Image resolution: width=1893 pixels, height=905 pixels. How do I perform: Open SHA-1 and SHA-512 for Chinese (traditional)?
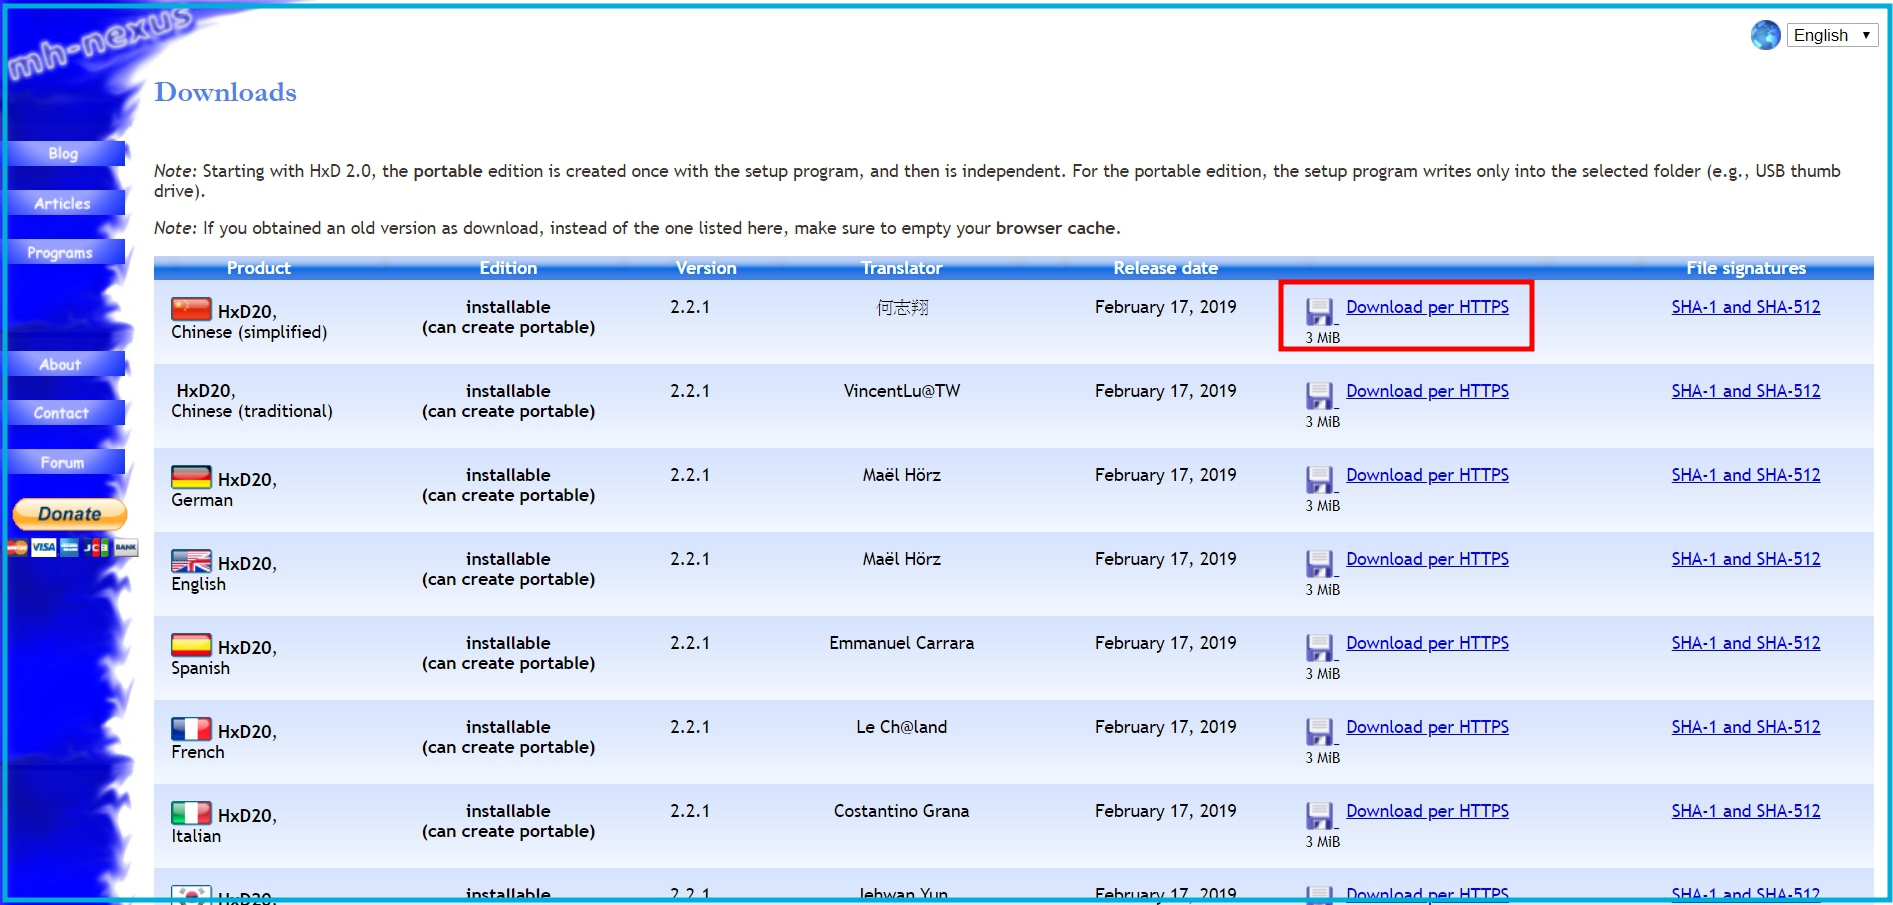click(x=1746, y=391)
